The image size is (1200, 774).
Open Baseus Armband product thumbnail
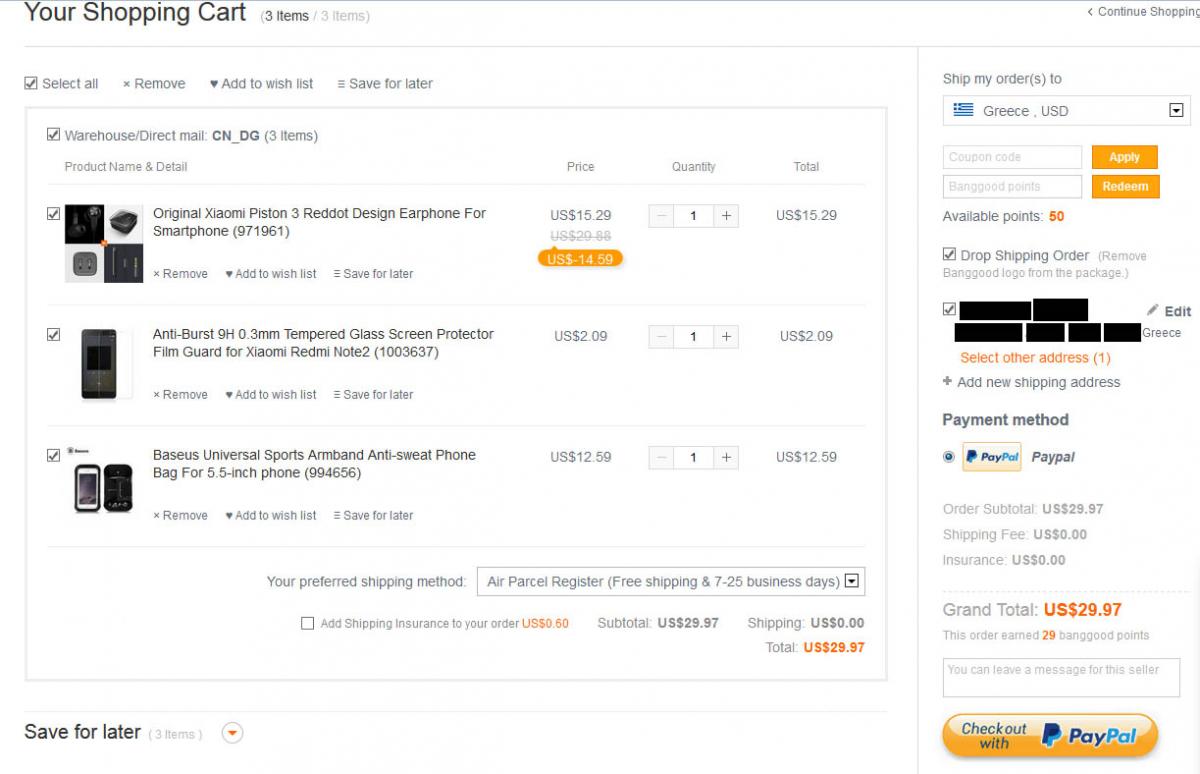[104, 482]
